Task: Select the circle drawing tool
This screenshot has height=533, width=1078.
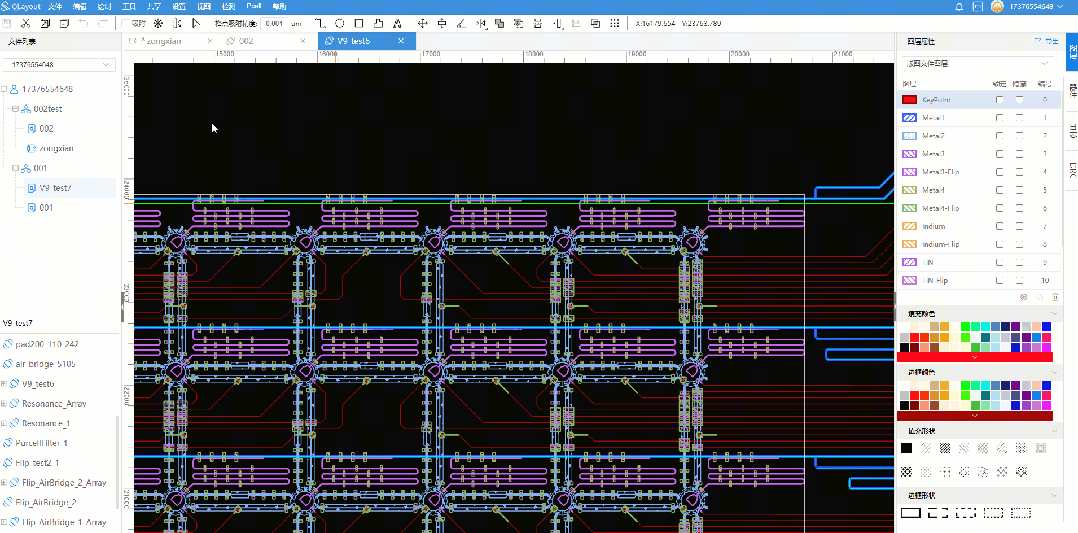Action: tap(340, 23)
